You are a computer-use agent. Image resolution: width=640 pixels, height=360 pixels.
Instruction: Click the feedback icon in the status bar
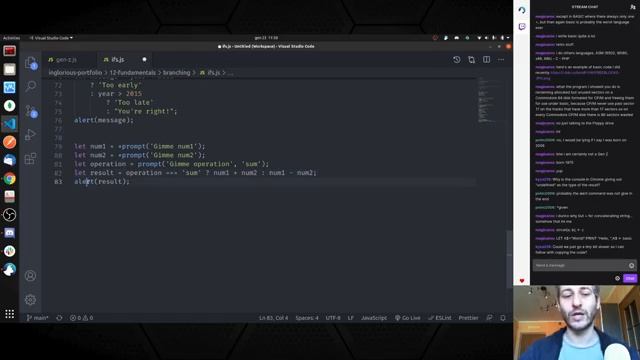click(x=489, y=318)
